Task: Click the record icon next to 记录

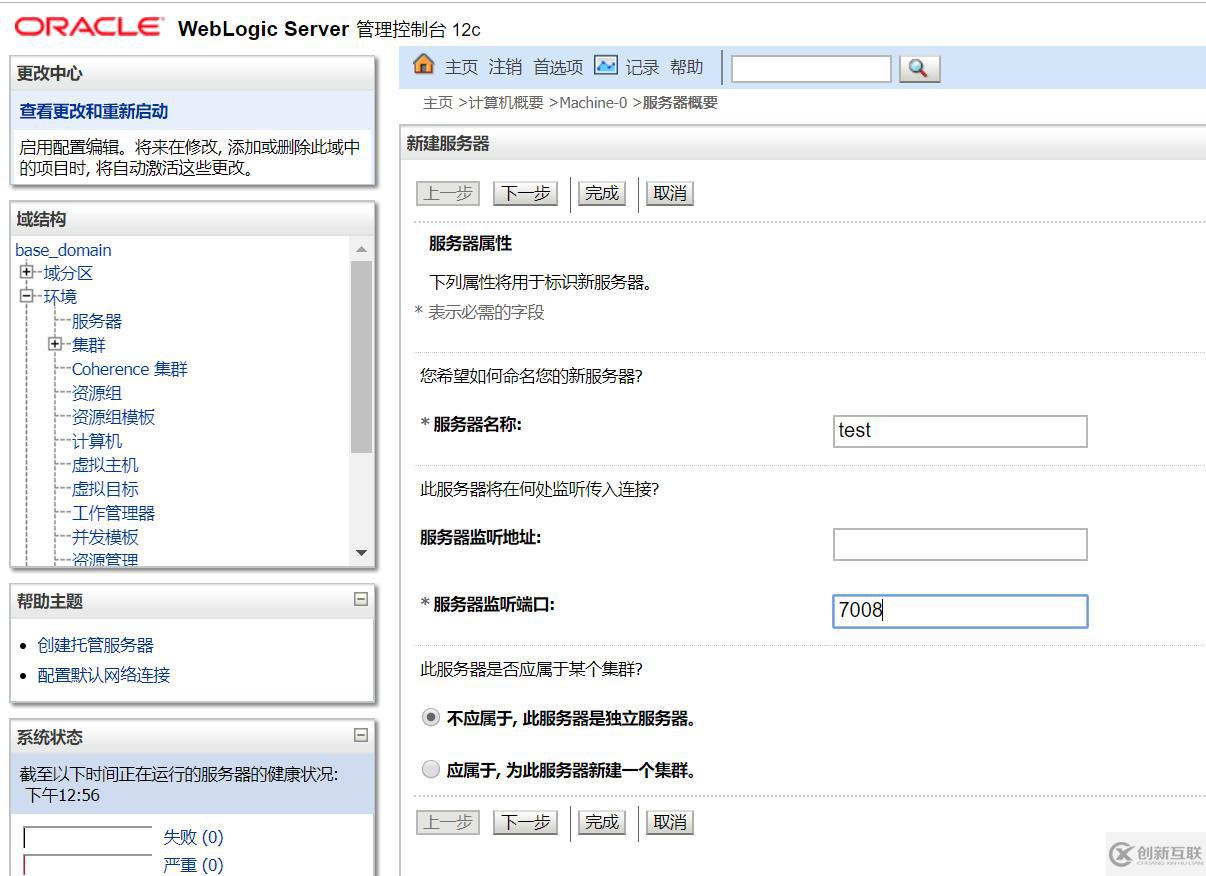Action: (x=605, y=66)
